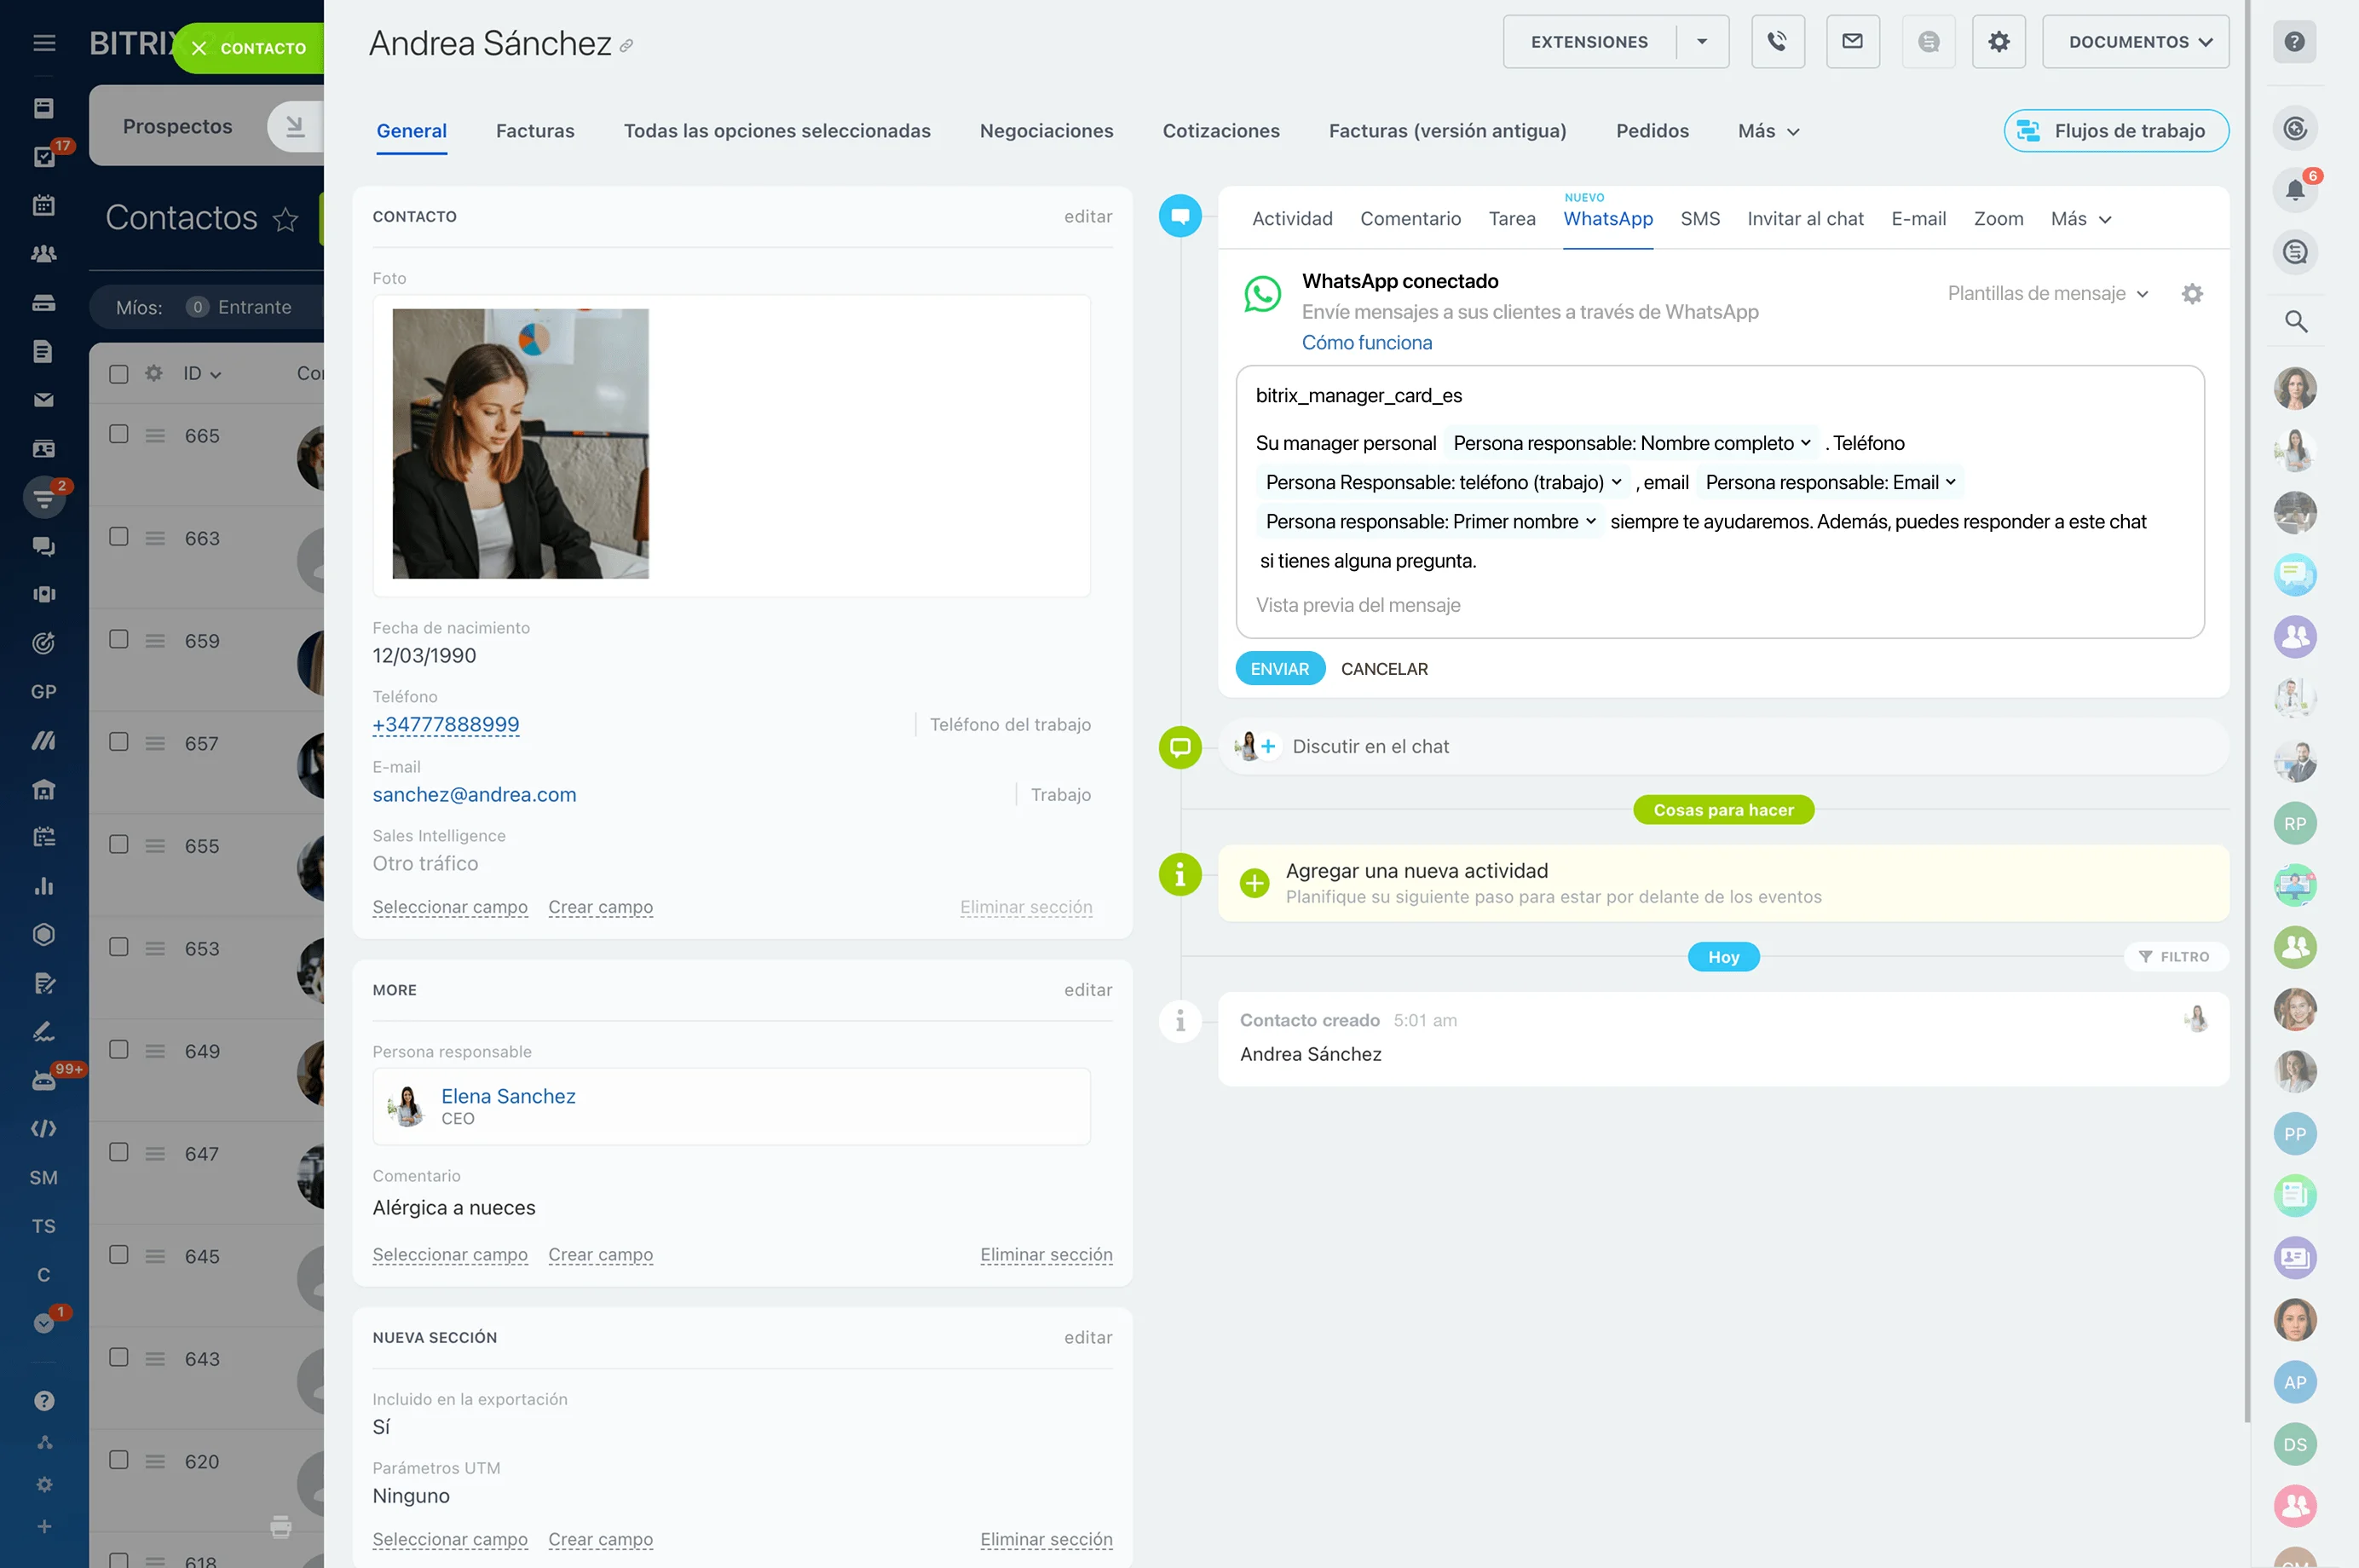Click the settings gear icon near Documentos
This screenshot has height=1568, width=2359.
click(1998, 41)
